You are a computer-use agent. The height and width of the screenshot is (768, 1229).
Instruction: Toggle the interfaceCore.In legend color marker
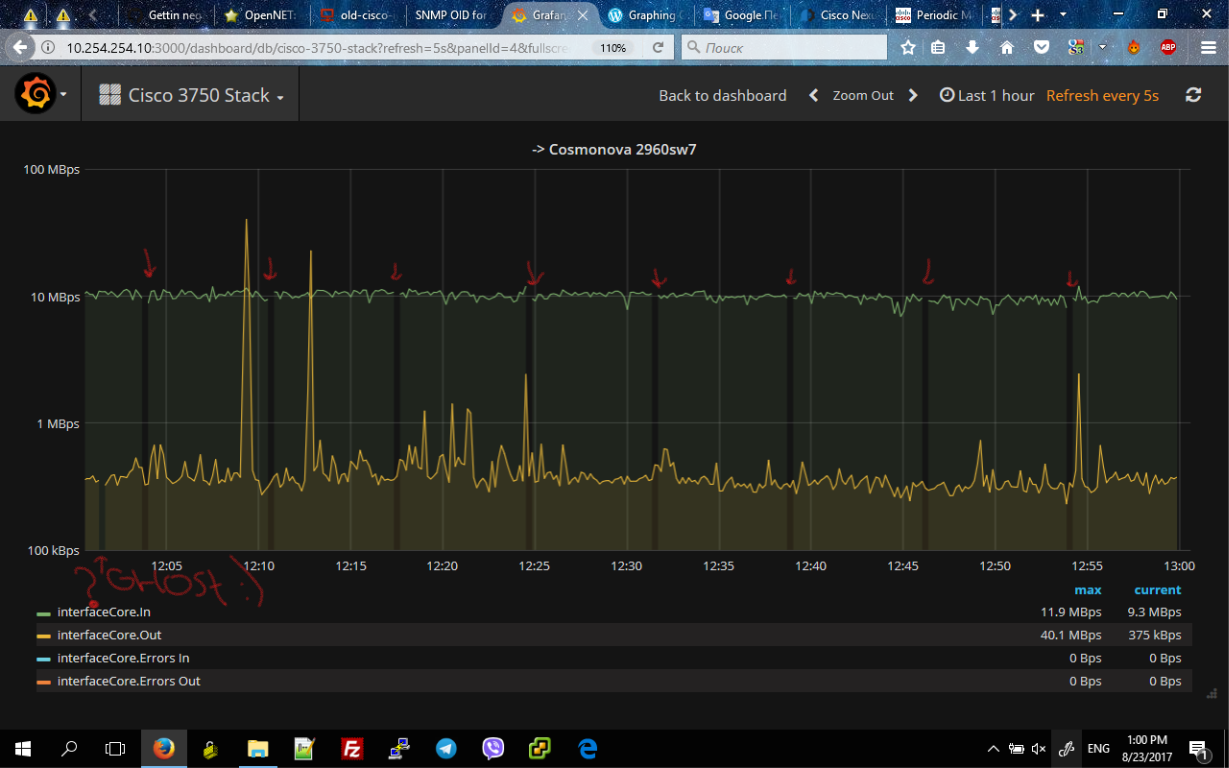(44, 611)
